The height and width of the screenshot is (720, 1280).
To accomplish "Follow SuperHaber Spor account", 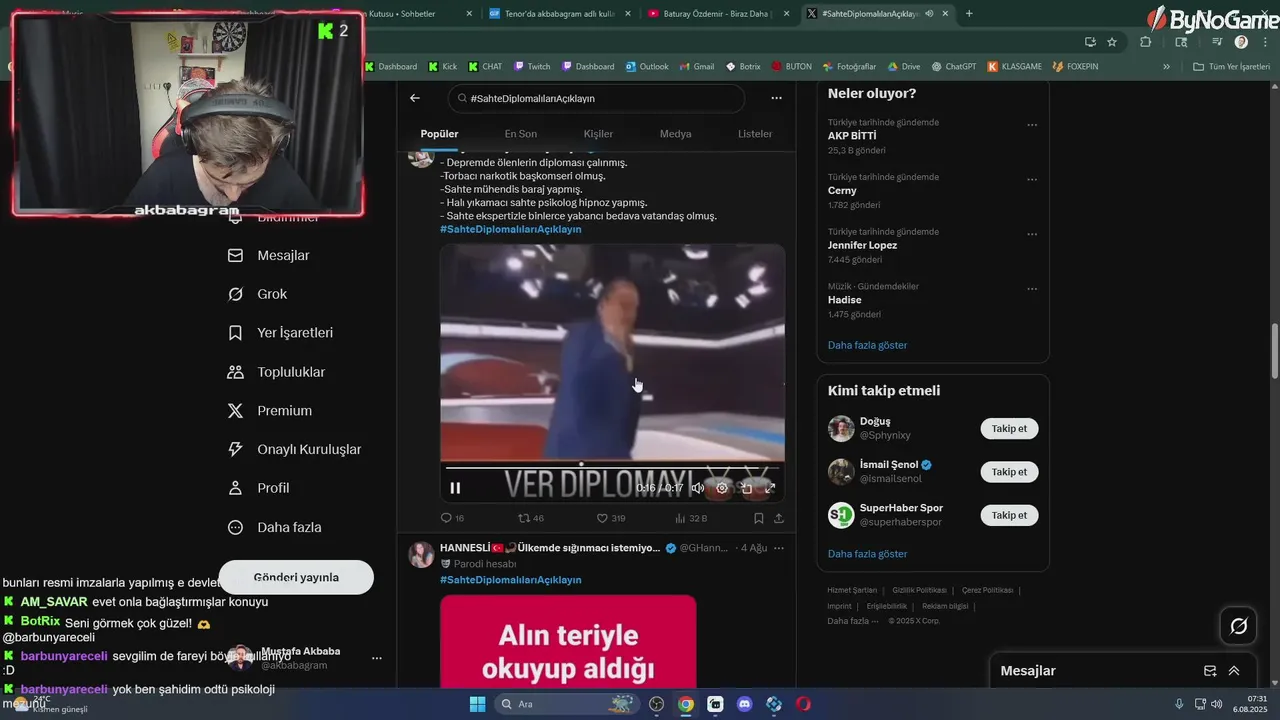I will [1009, 515].
